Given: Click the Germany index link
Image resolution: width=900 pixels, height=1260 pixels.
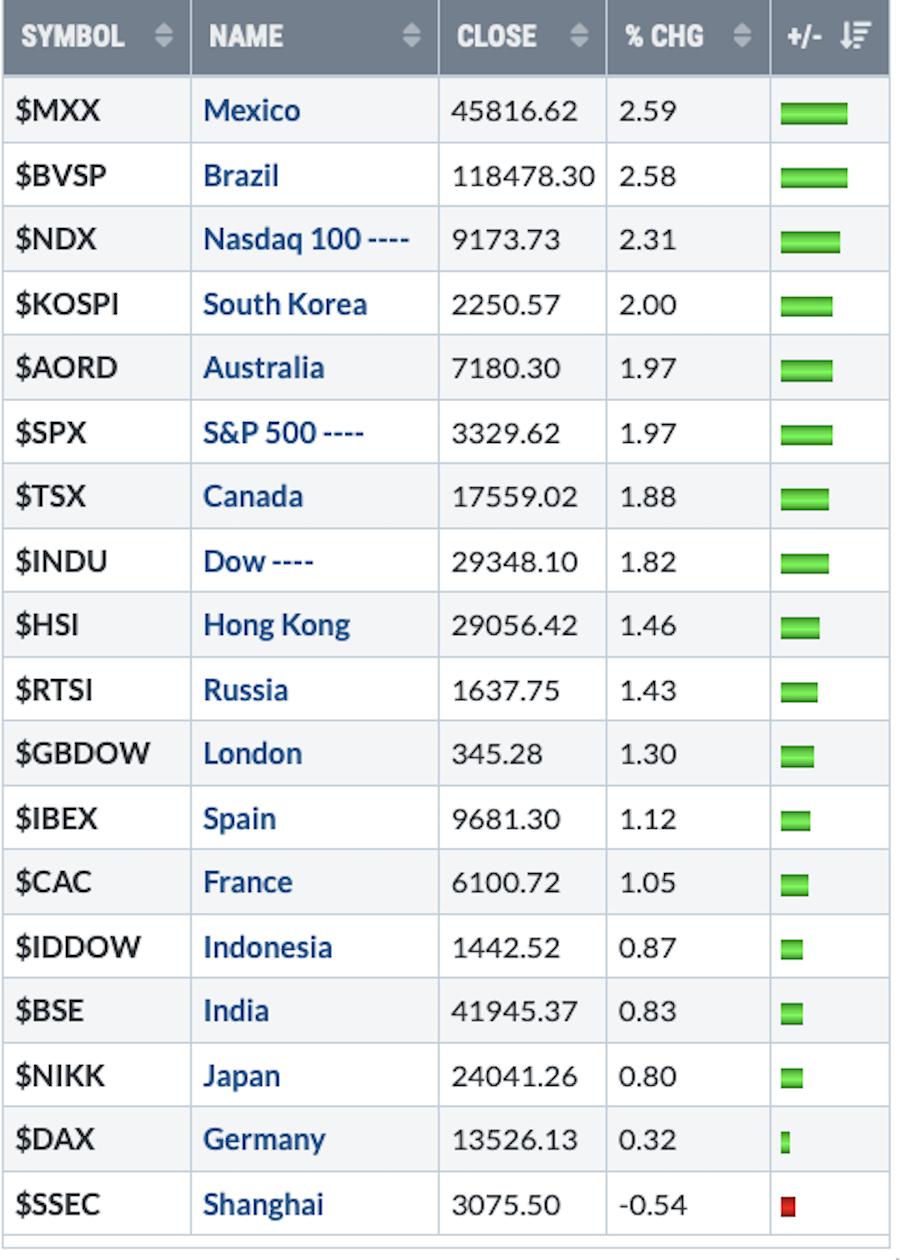Looking at the screenshot, I should [264, 1140].
